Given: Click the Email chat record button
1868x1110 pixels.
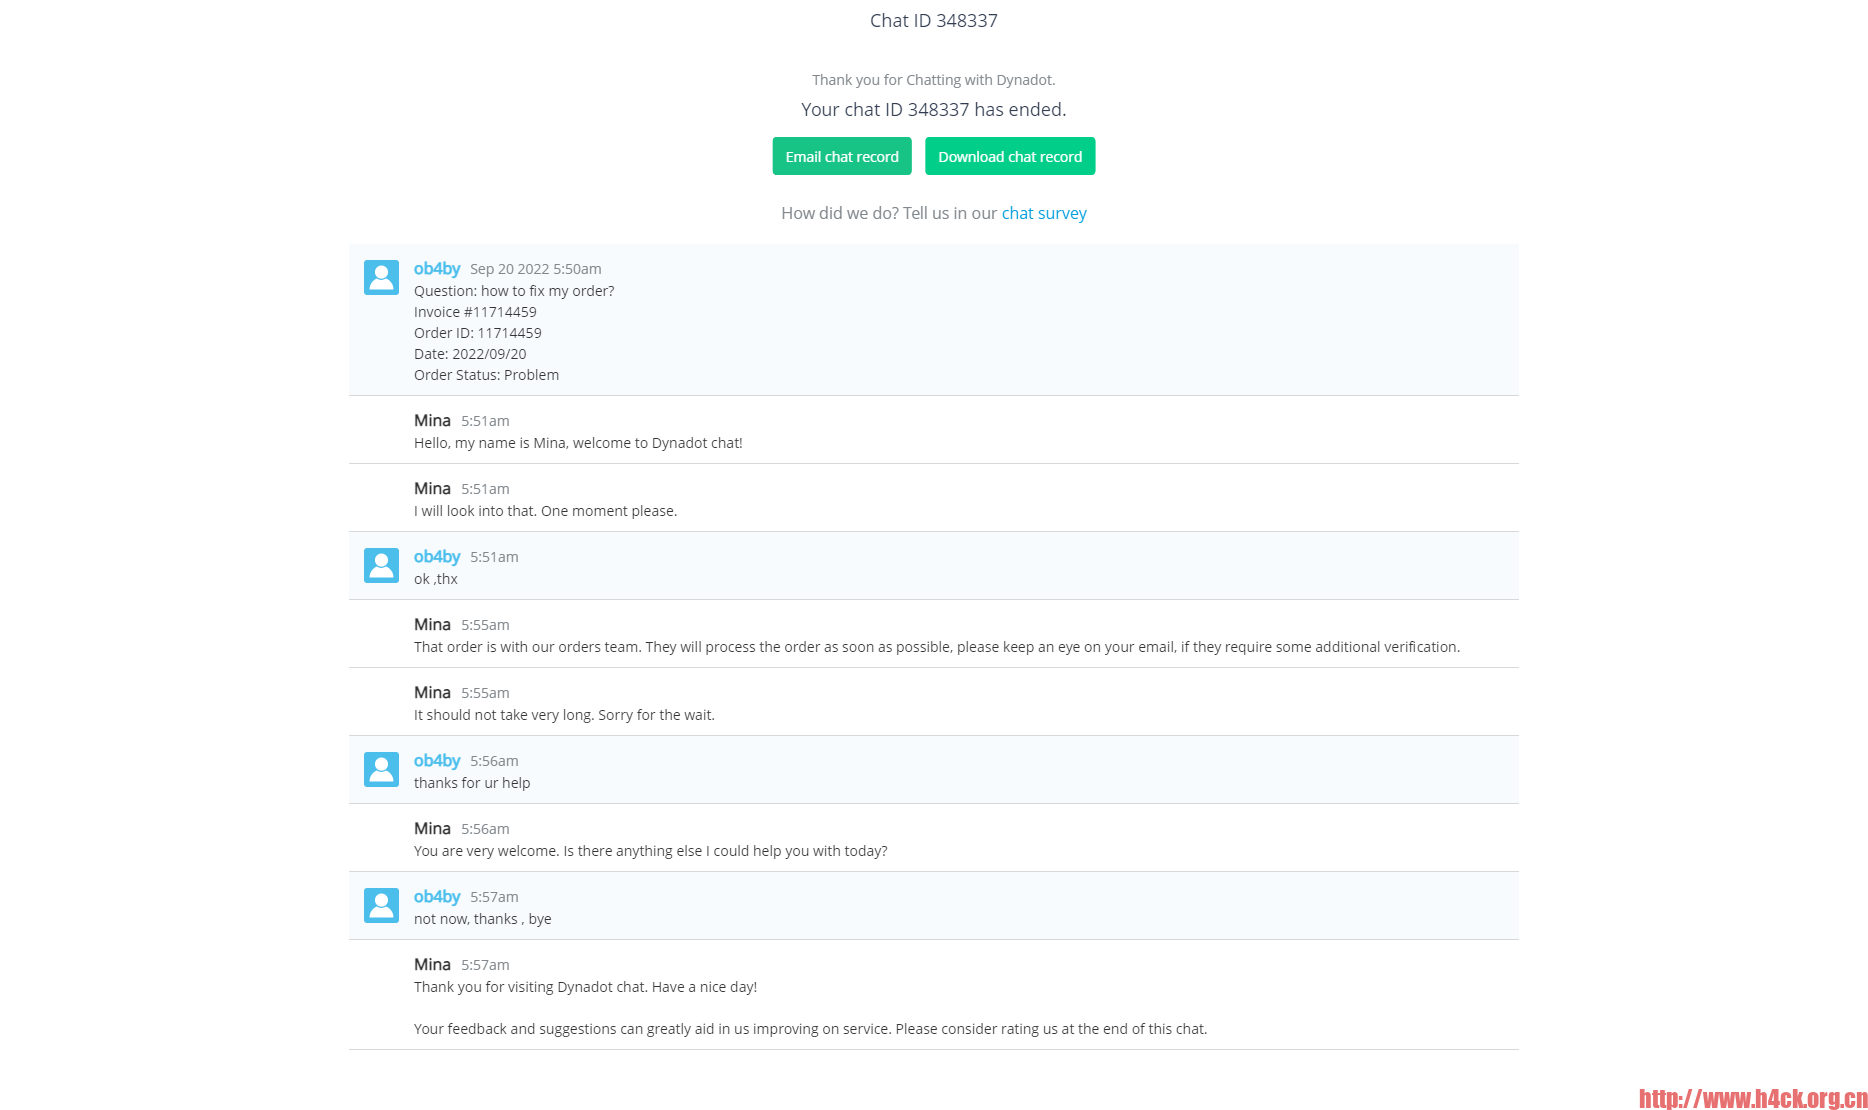Looking at the screenshot, I should tap(842, 156).
